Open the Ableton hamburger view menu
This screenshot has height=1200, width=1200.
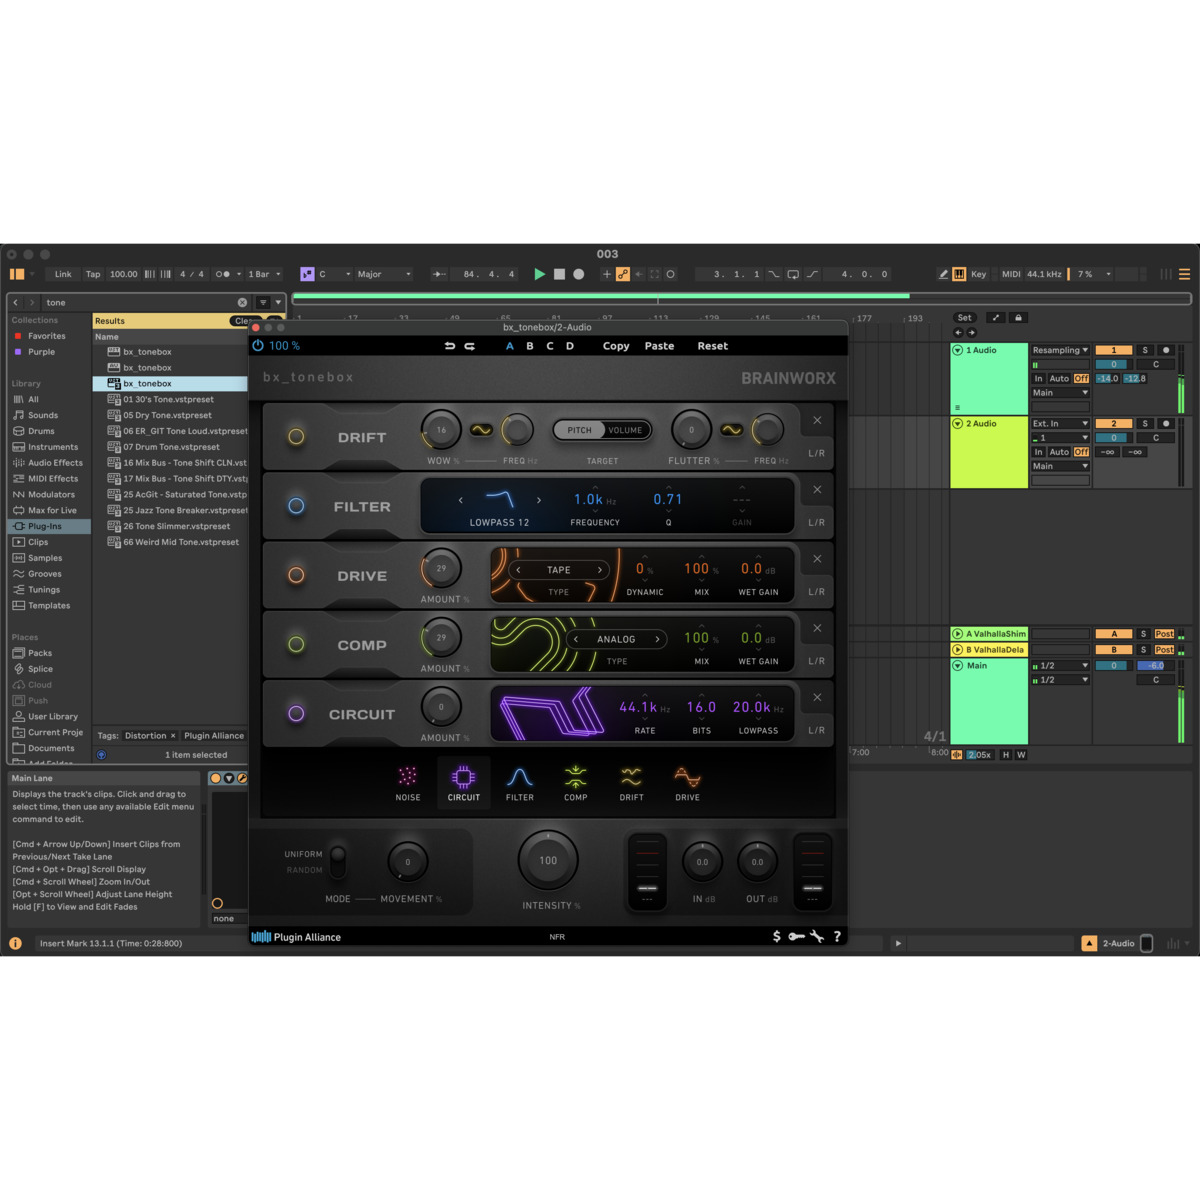tap(1185, 274)
